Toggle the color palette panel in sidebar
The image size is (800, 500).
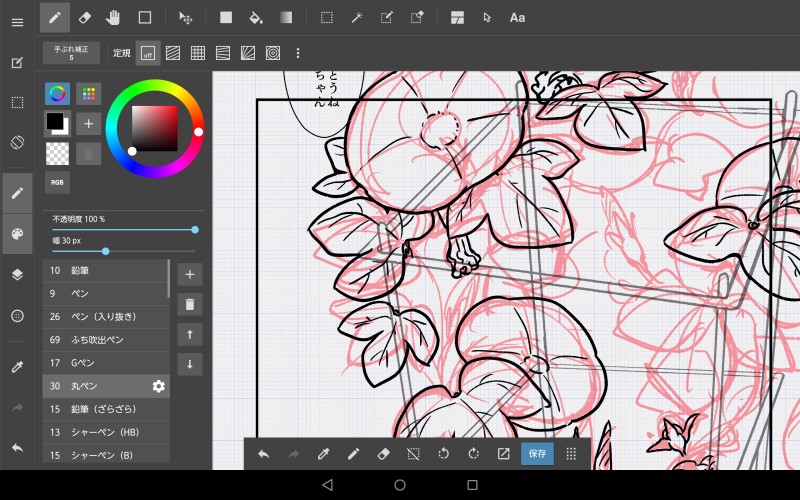point(17,234)
